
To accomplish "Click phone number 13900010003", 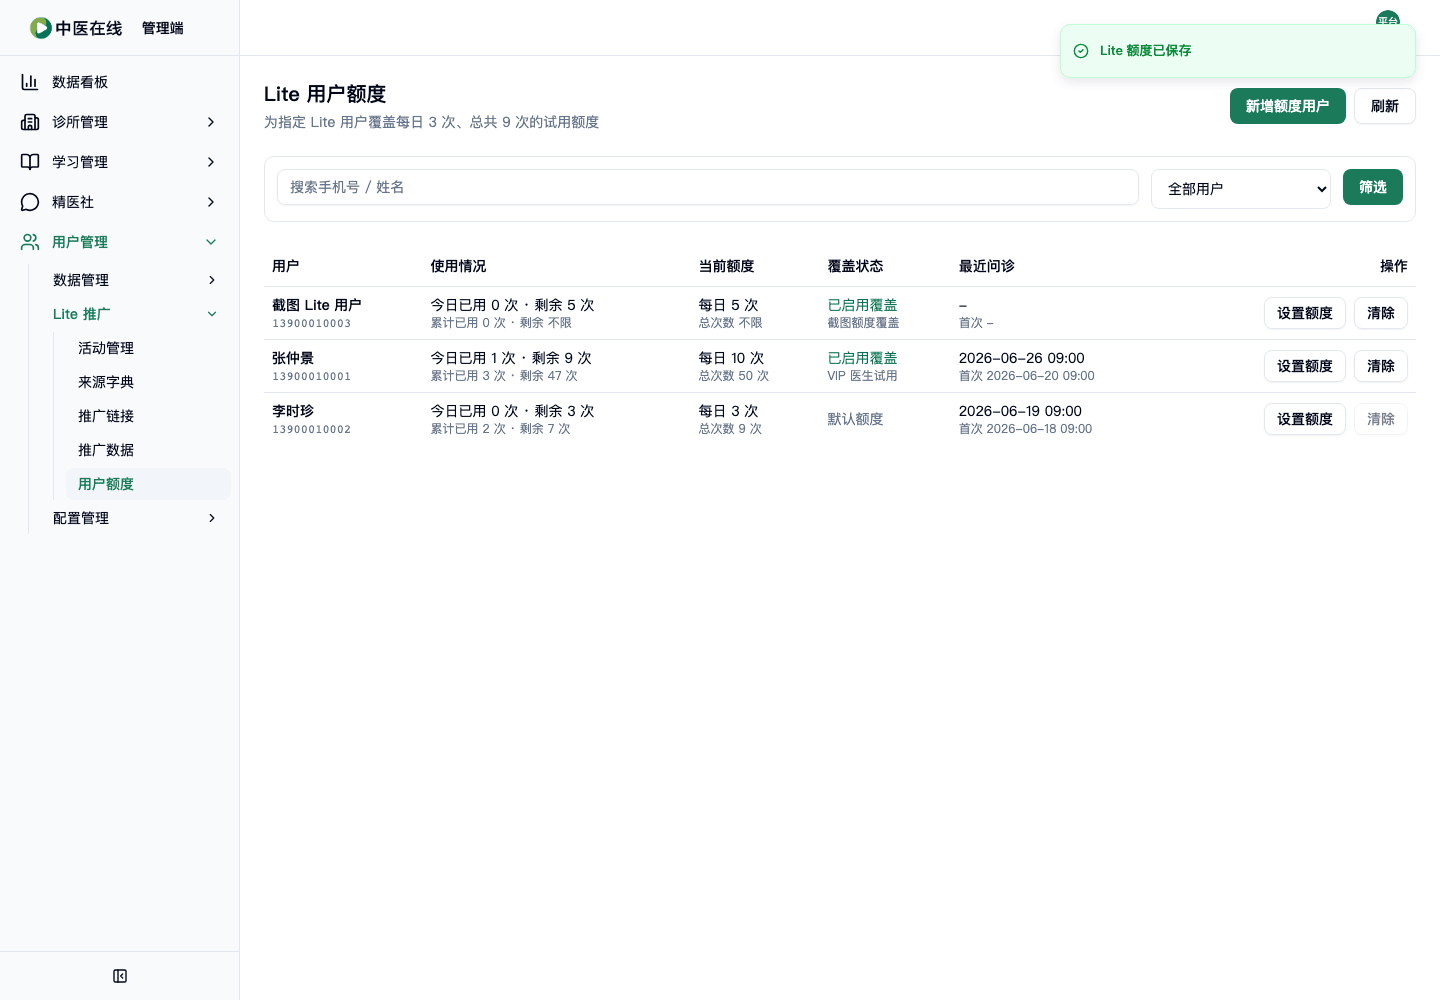I will click(x=312, y=324).
